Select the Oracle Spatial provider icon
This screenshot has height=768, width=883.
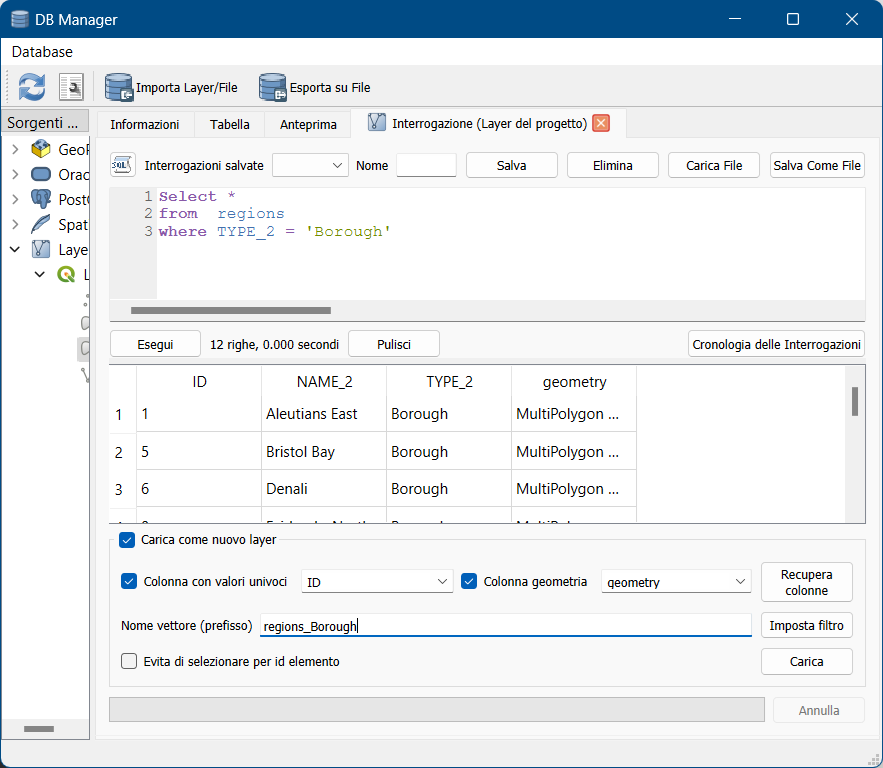pos(41,174)
